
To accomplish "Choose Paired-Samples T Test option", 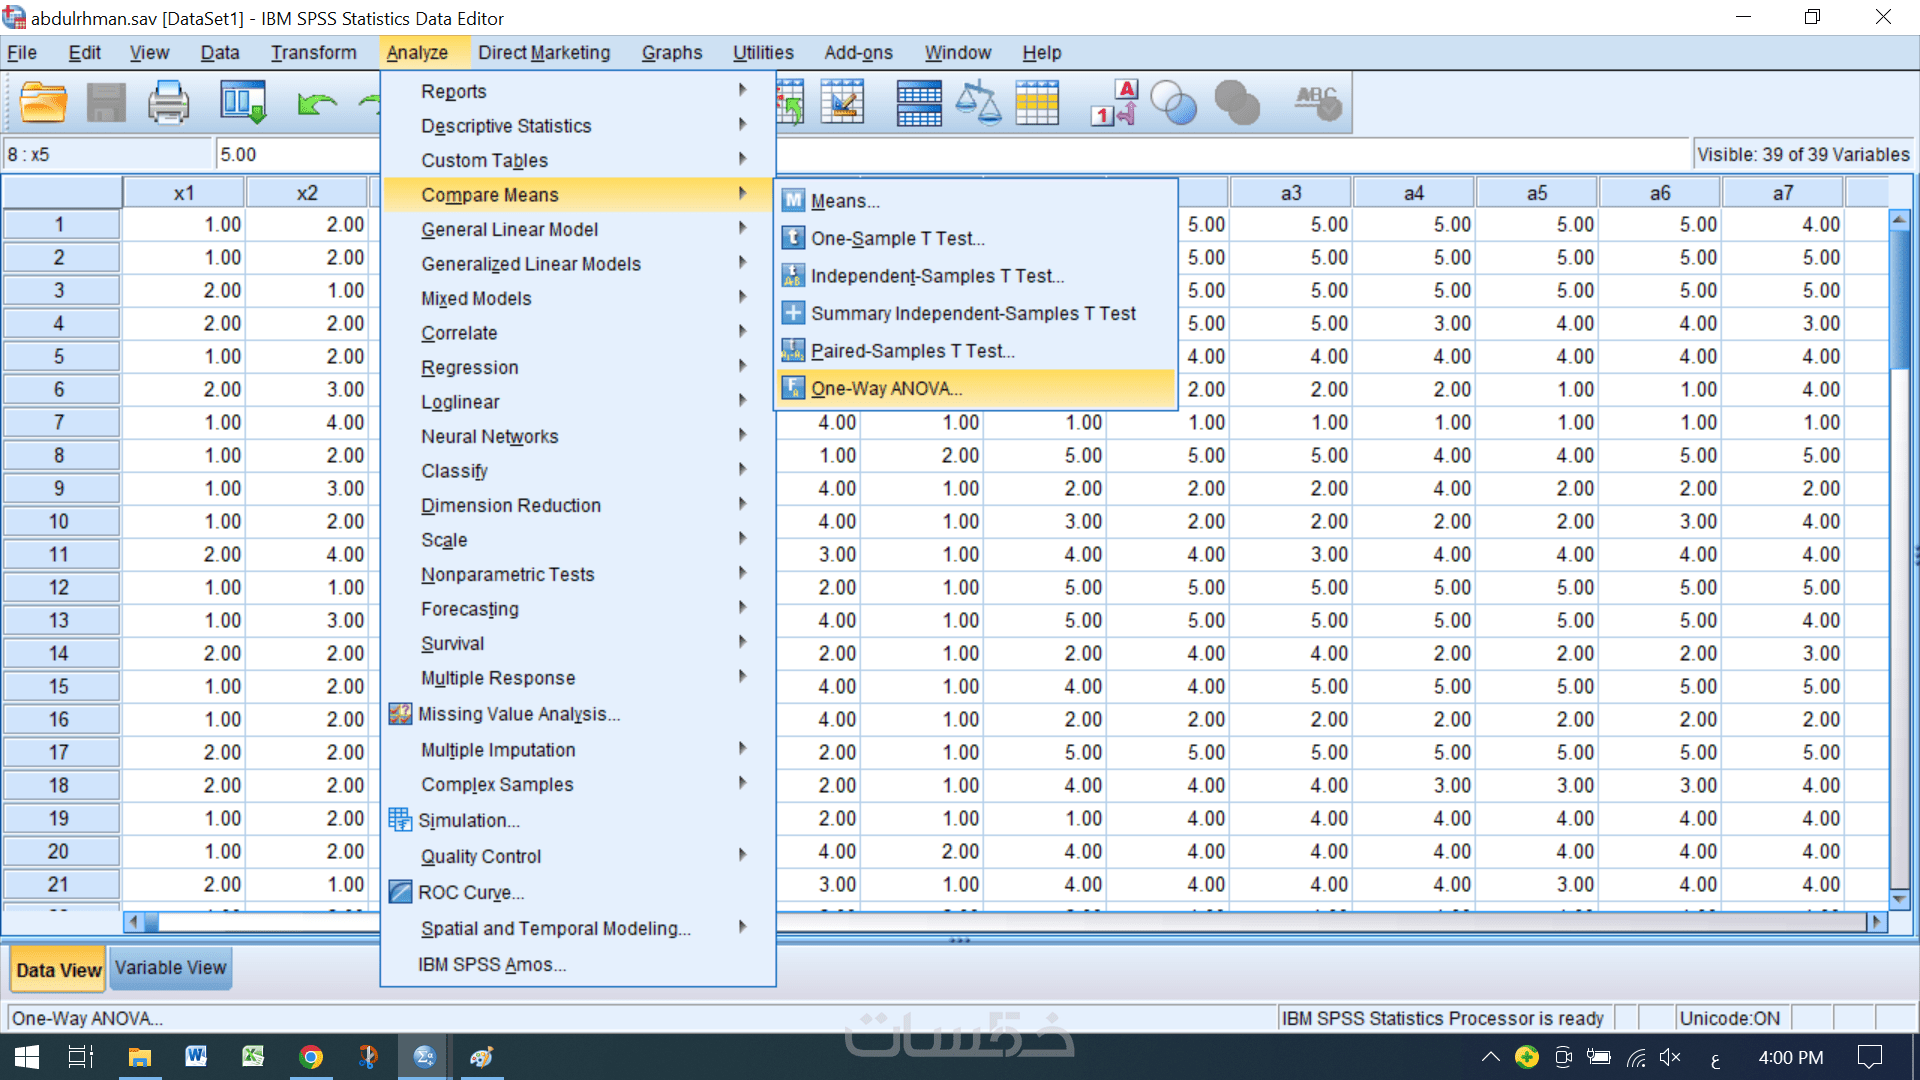I will point(911,351).
